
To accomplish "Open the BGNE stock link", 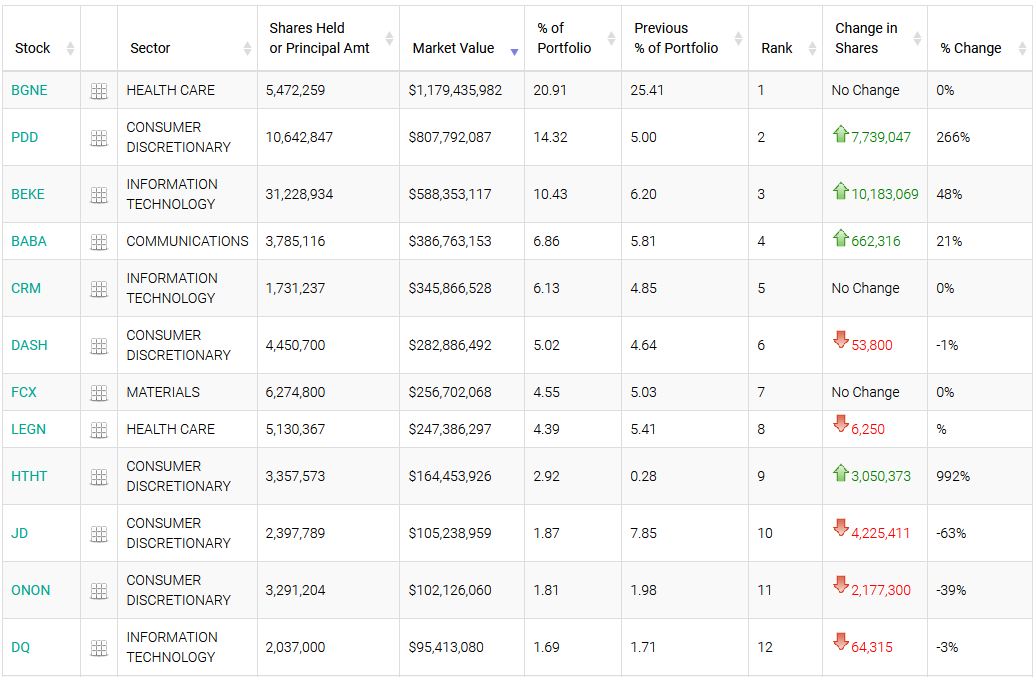I will 29,90.
